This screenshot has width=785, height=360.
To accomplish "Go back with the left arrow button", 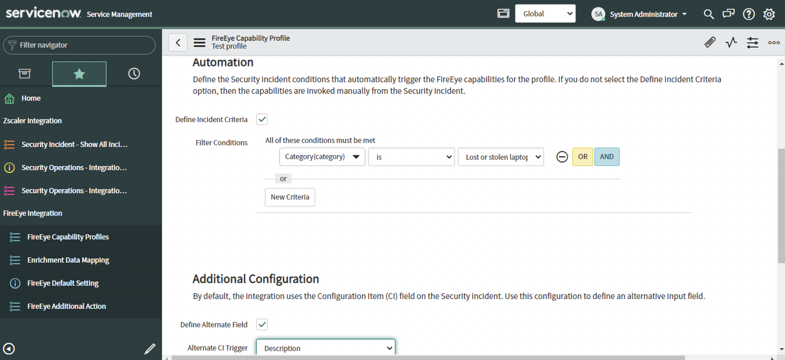I will 178,43.
